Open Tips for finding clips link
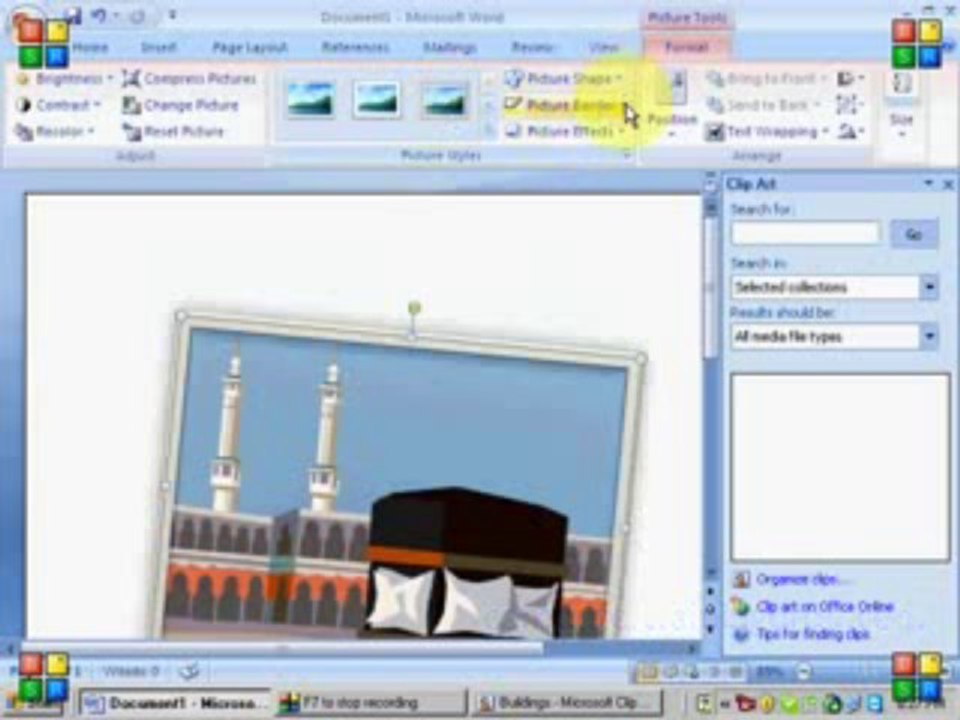The width and height of the screenshot is (960, 720). coord(813,634)
